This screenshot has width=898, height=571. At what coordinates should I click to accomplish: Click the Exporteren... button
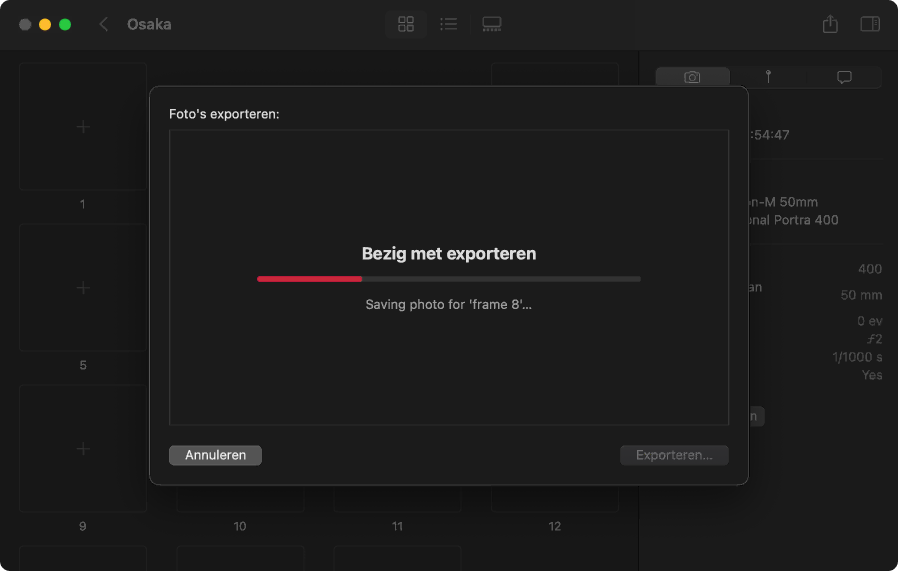[674, 455]
